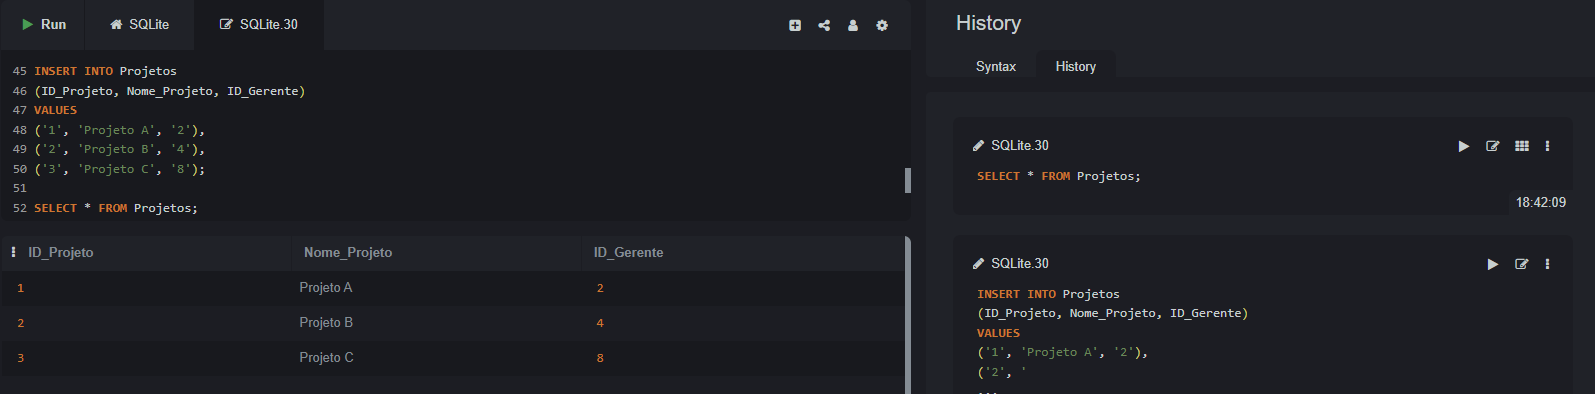The image size is (1595, 394).
Task: Select the SQLite.30 editor tab
Action: pos(259,24)
